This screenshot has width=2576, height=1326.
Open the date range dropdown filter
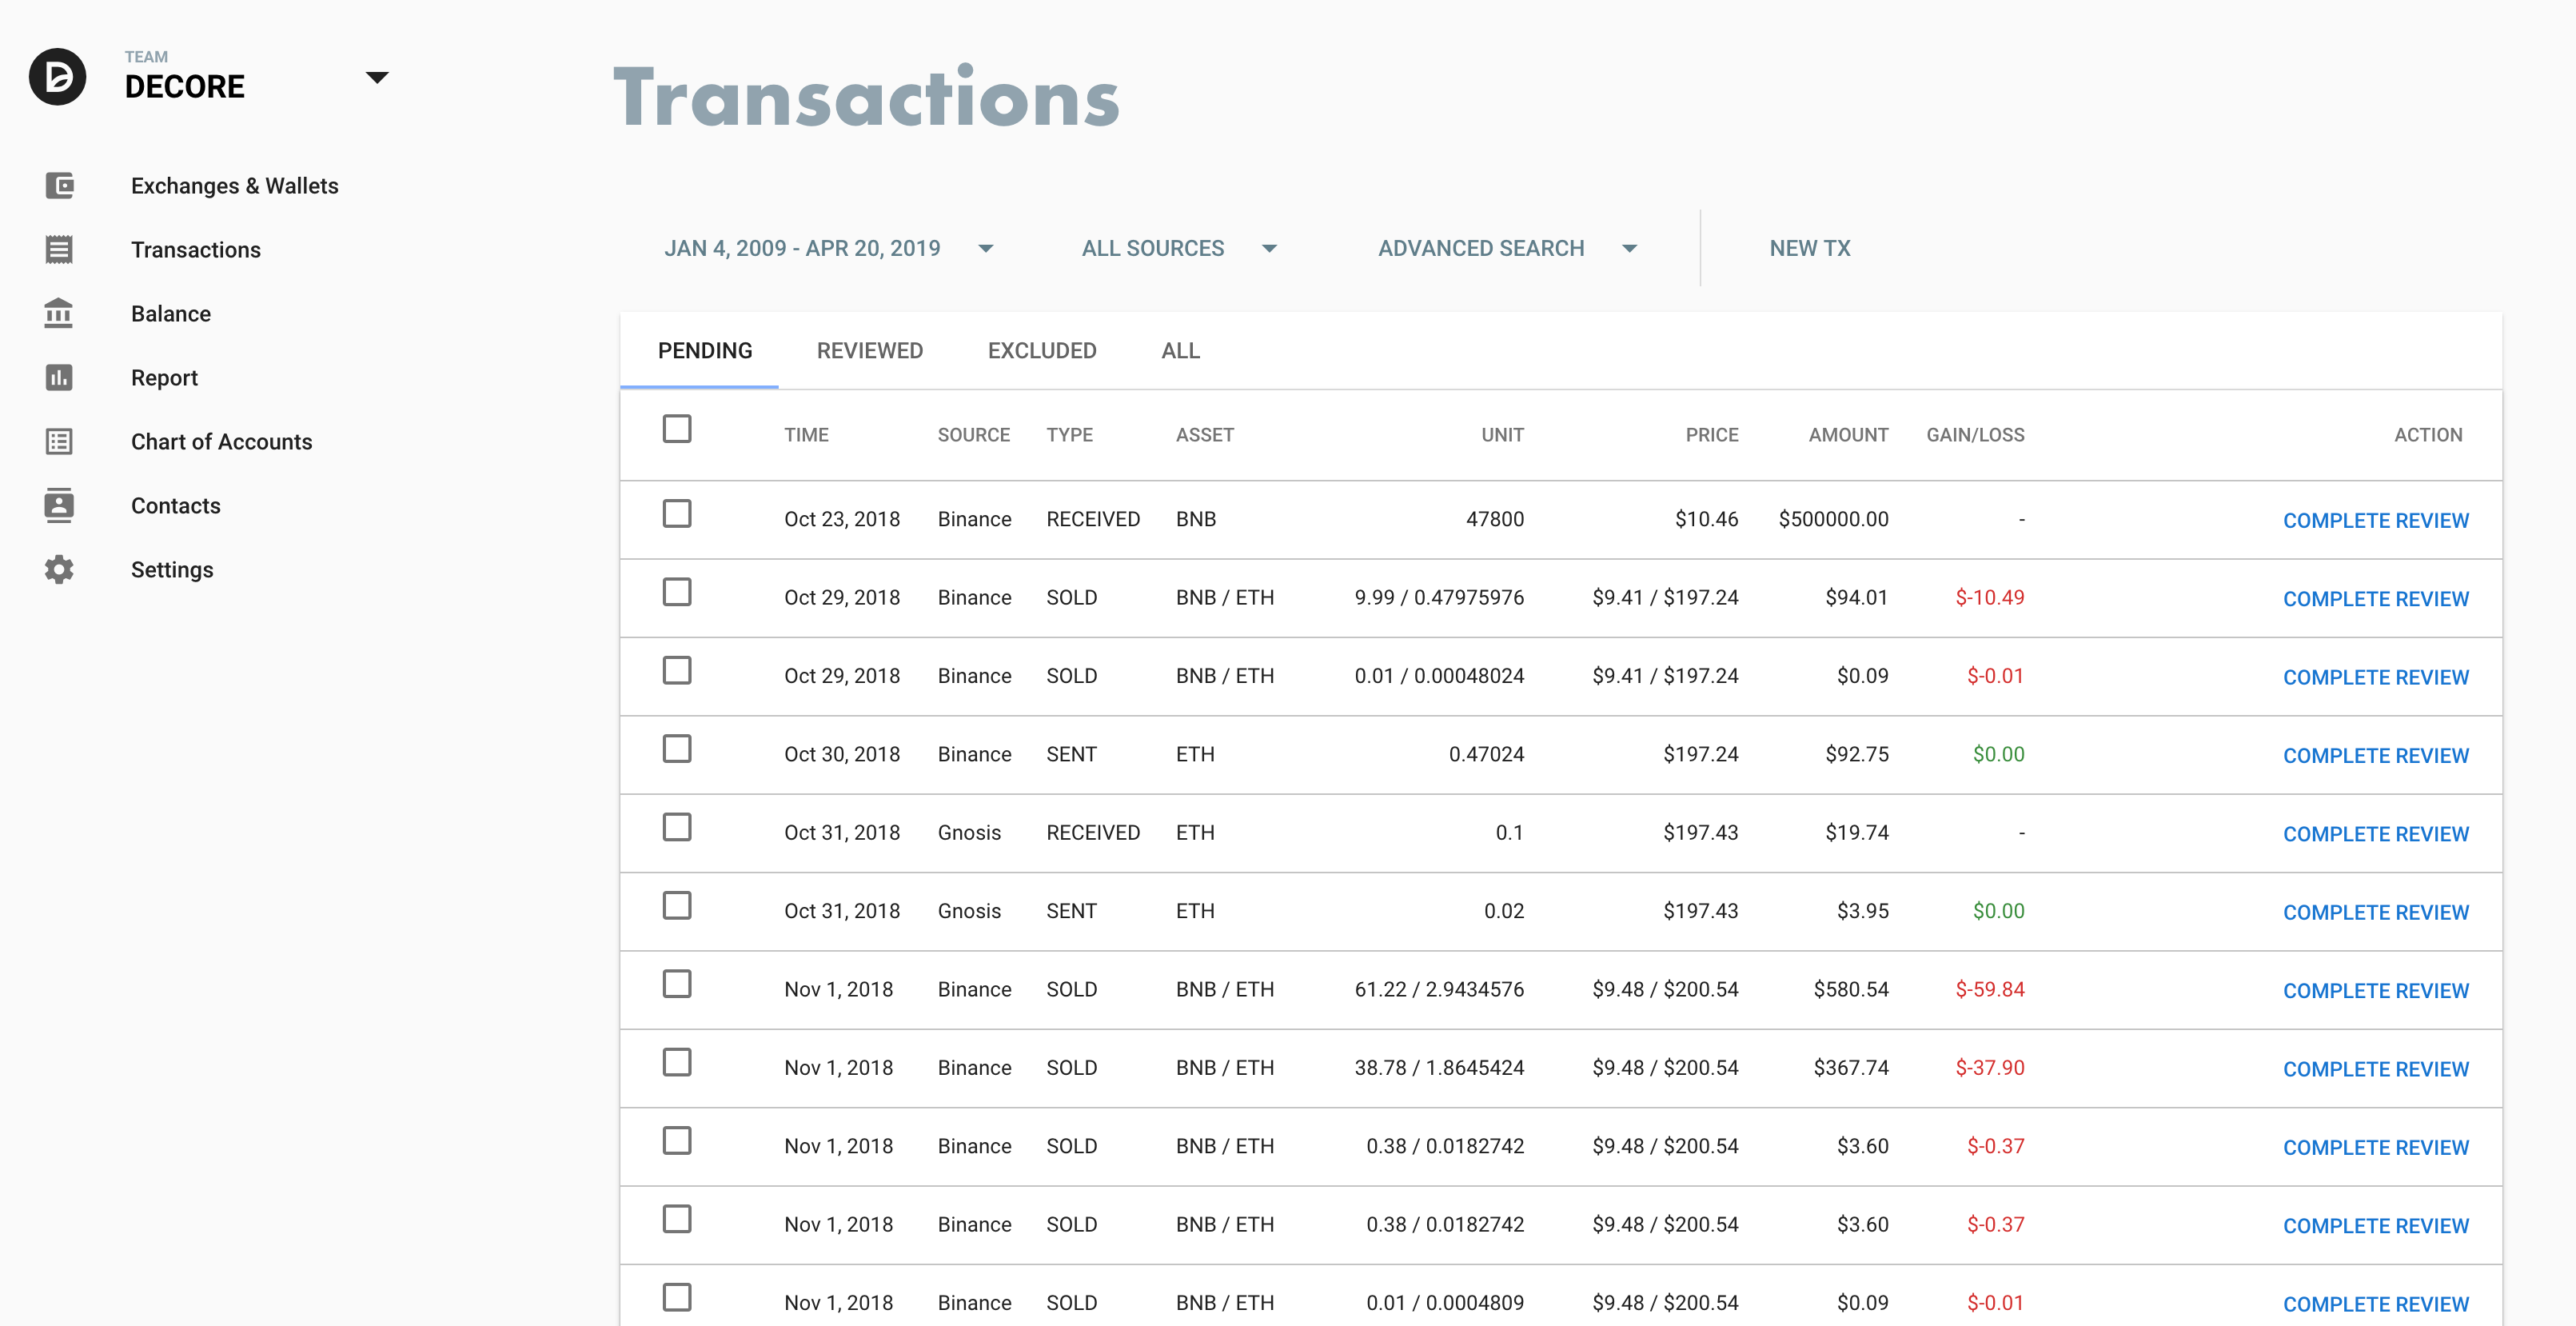828,248
